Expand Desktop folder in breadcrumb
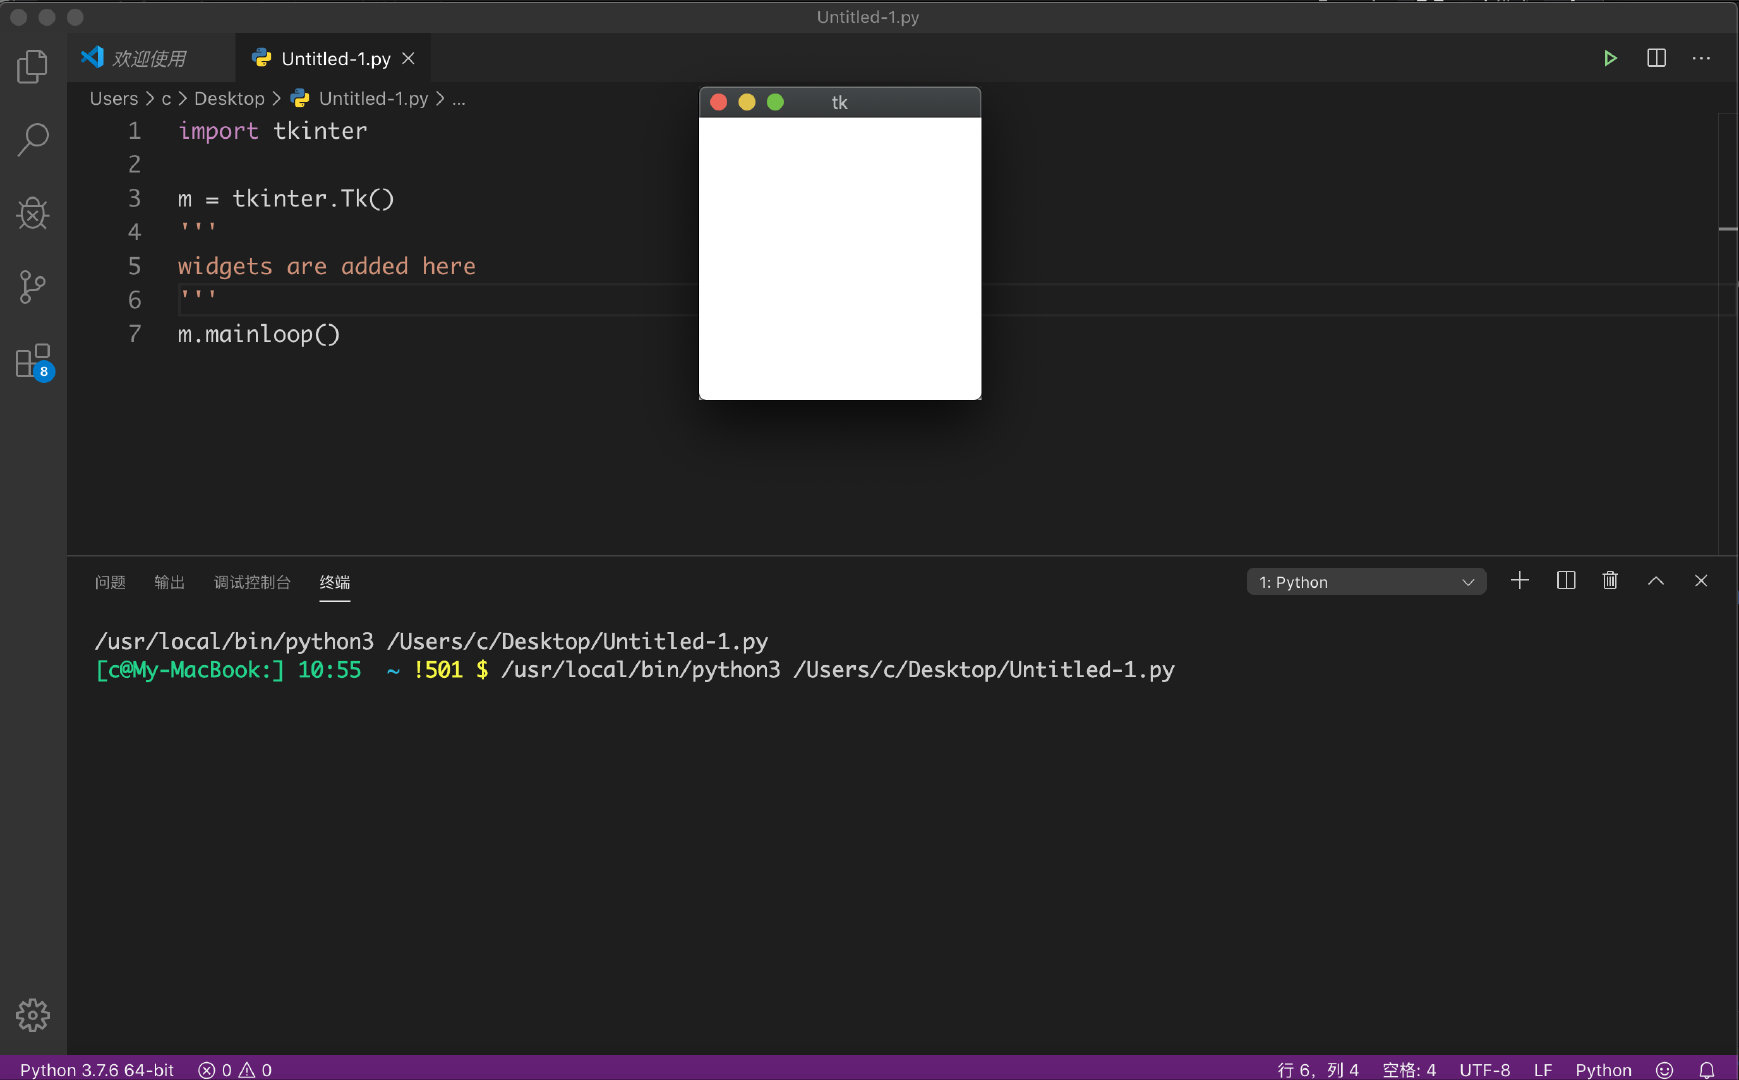 coord(229,98)
